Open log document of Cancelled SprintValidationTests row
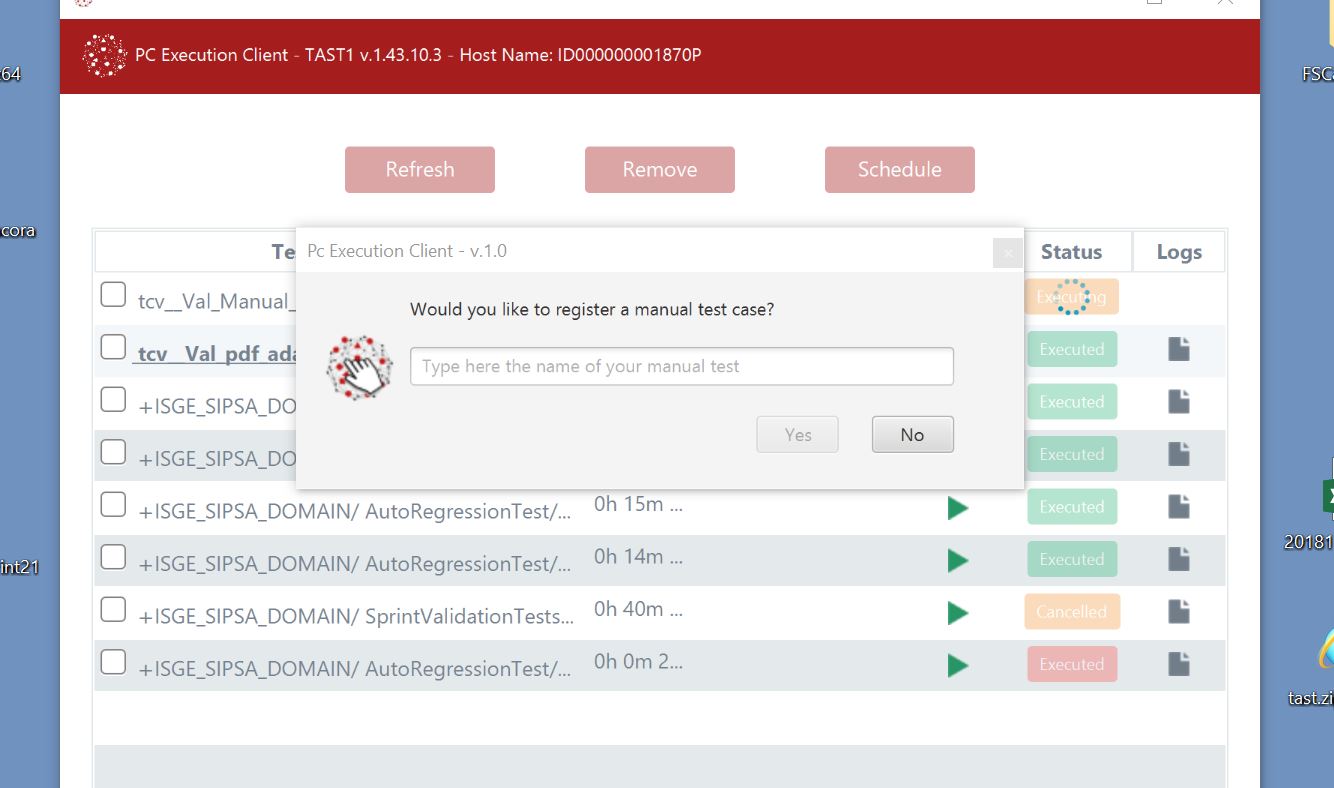The height and width of the screenshot is (788, 1334). [1179, 611]
